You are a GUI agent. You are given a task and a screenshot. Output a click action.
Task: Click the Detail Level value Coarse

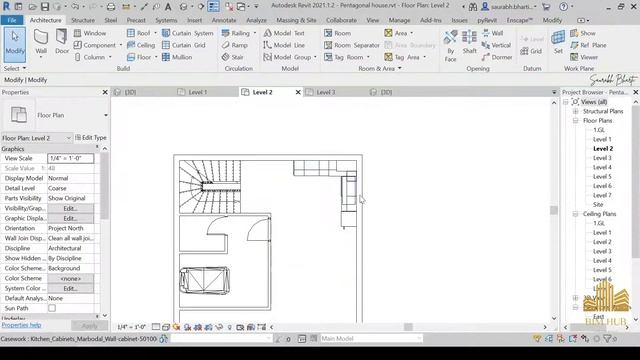57,188
